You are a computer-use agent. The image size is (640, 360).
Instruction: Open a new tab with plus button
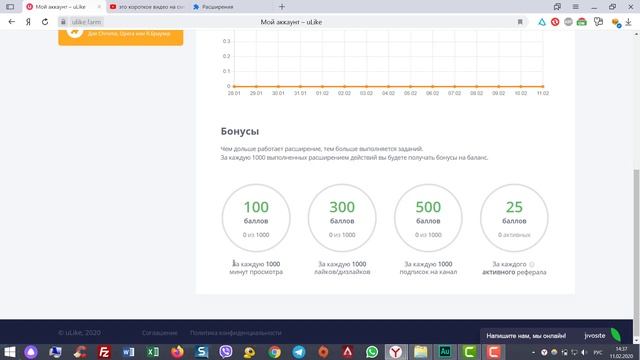(282, 7)
